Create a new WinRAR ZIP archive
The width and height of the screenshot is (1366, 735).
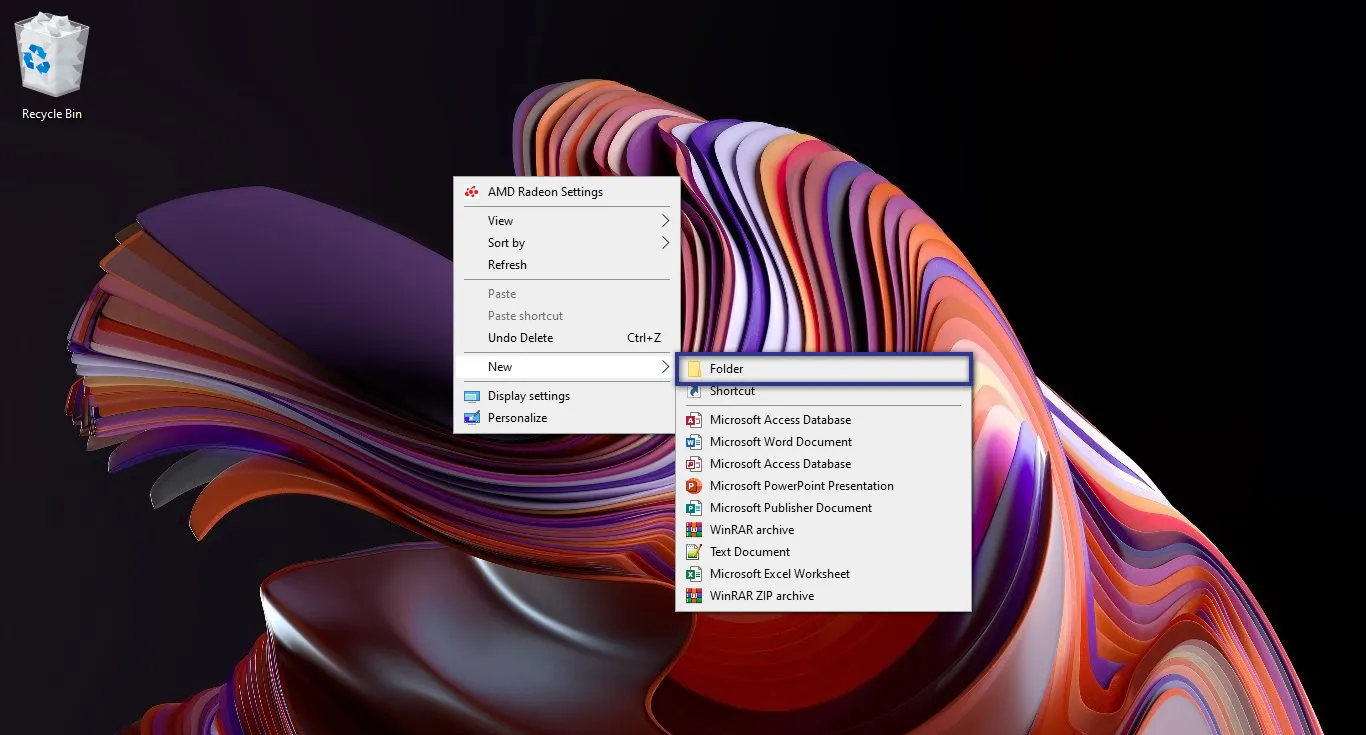pos(764,595)
